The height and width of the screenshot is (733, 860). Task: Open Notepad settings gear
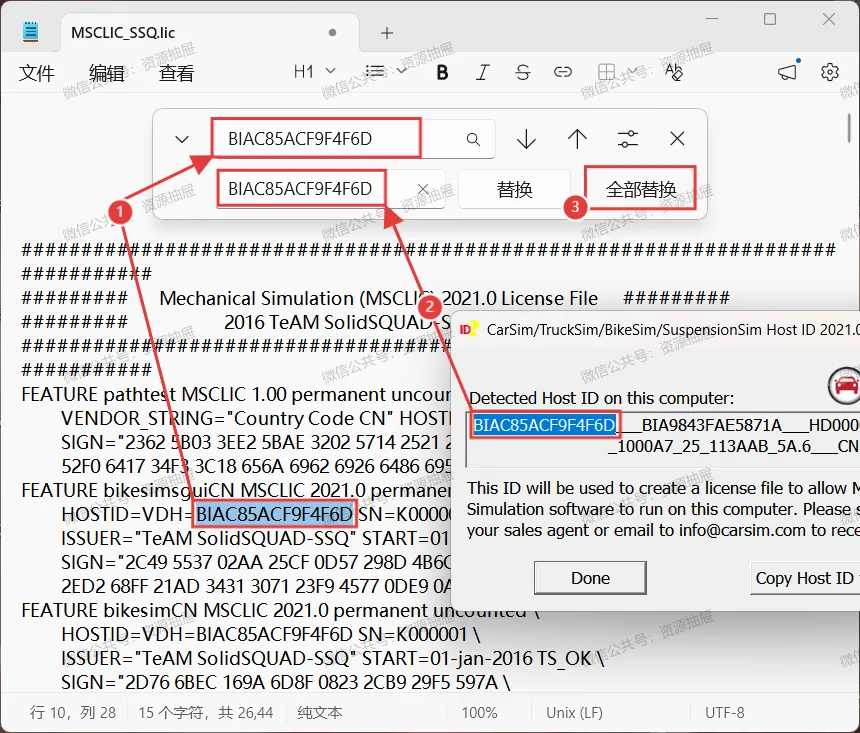(x=829, y=72)
